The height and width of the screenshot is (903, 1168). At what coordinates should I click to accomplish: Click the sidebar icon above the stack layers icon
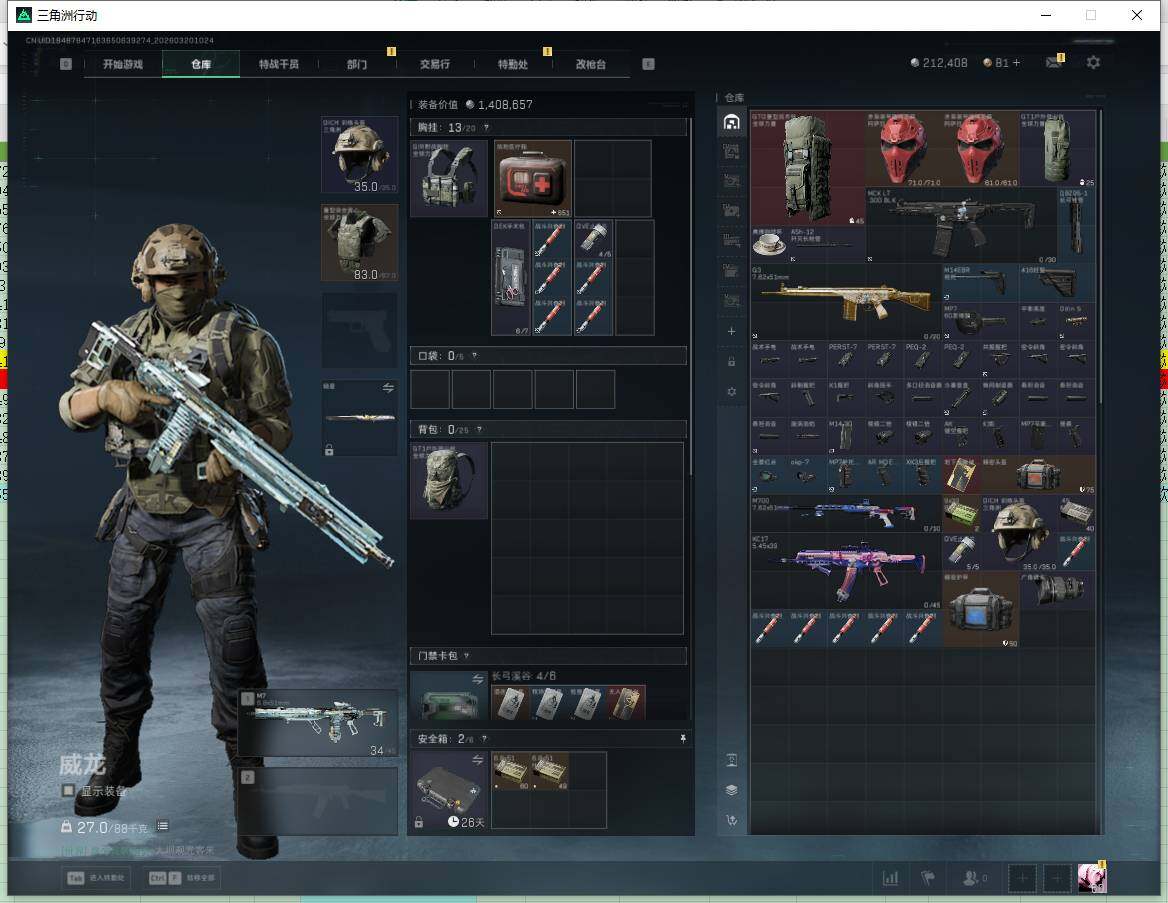coord(731,760)
